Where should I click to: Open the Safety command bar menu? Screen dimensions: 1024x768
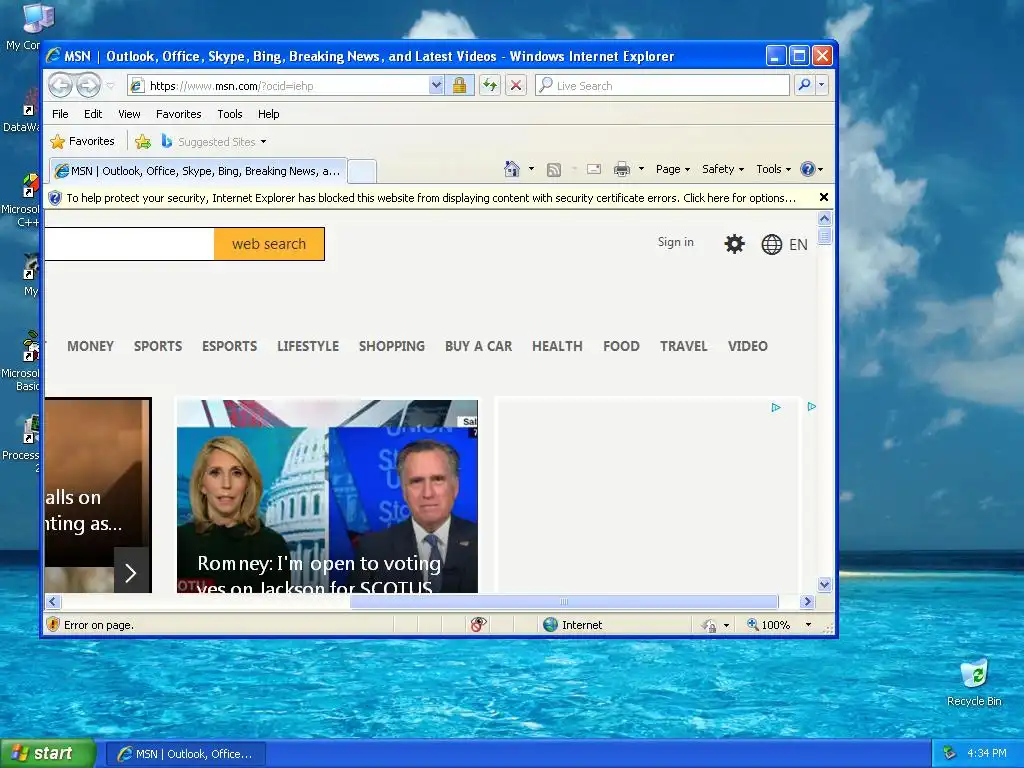[723, 169]
